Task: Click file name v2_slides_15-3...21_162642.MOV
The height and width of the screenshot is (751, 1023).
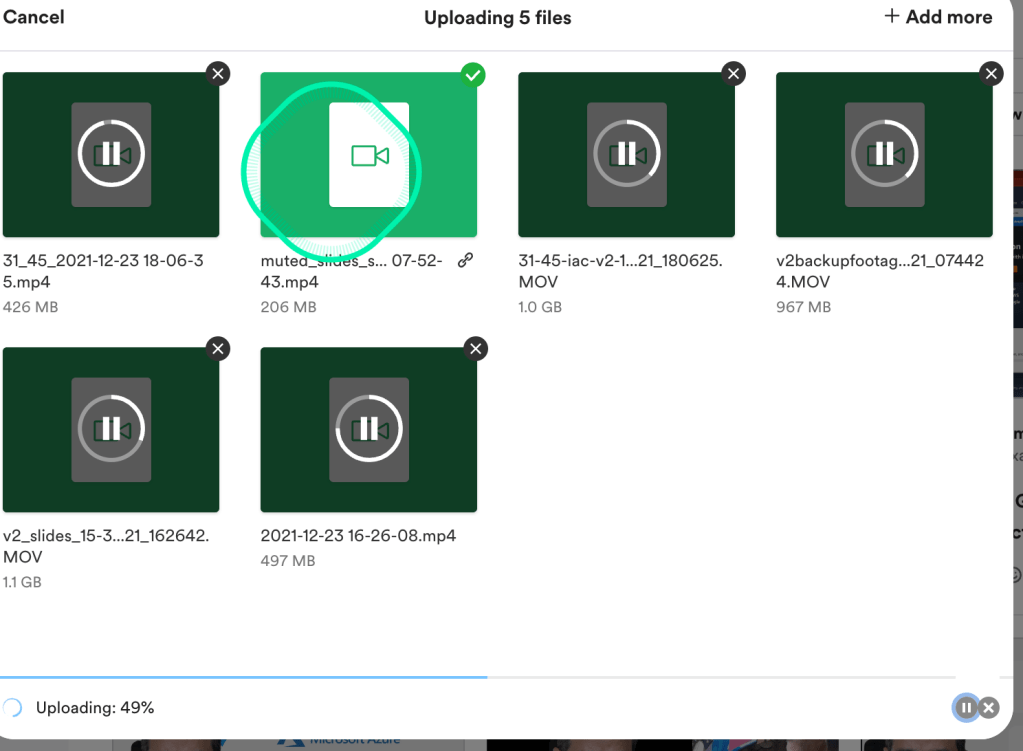Action: [x=106, y=546]
